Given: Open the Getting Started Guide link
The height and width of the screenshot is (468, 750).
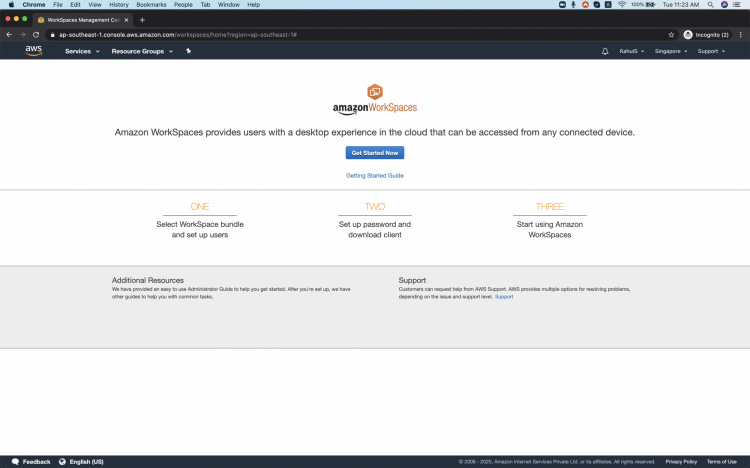Looking at the screenshot, I should [x=375, y=175].
